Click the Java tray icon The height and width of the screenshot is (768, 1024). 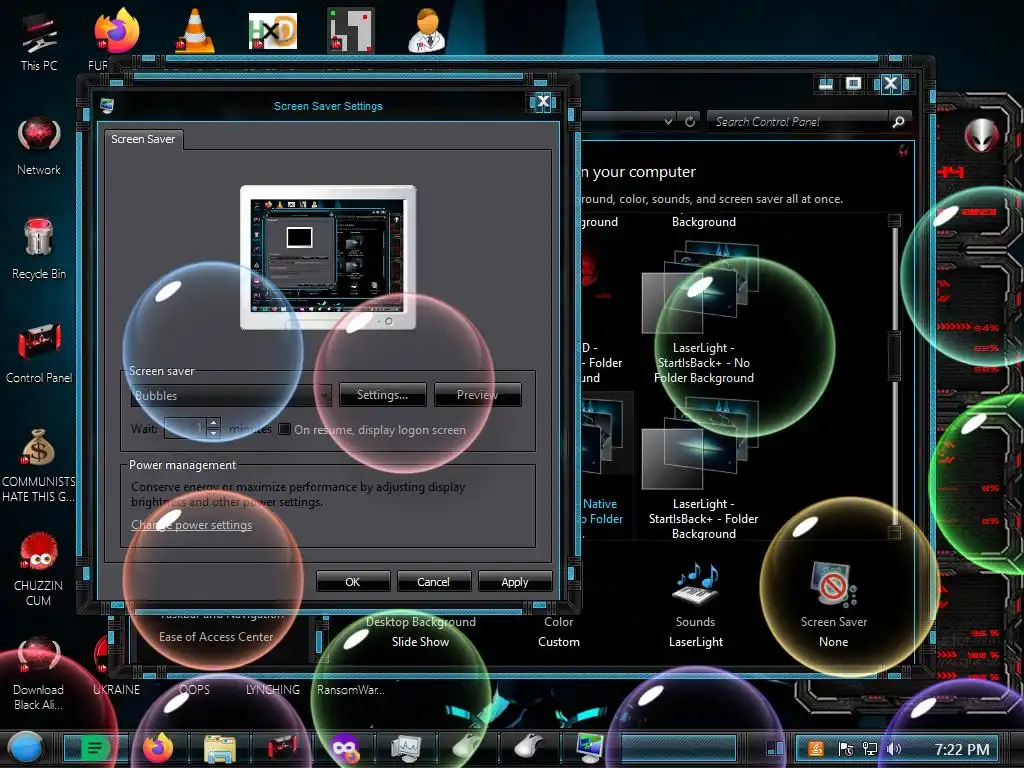816,749
